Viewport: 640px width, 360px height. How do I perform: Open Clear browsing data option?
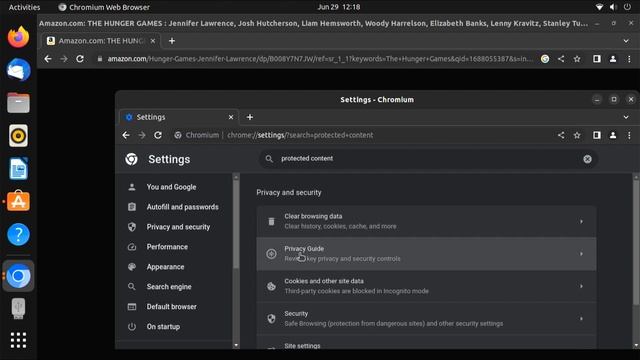tap(426, 222)
